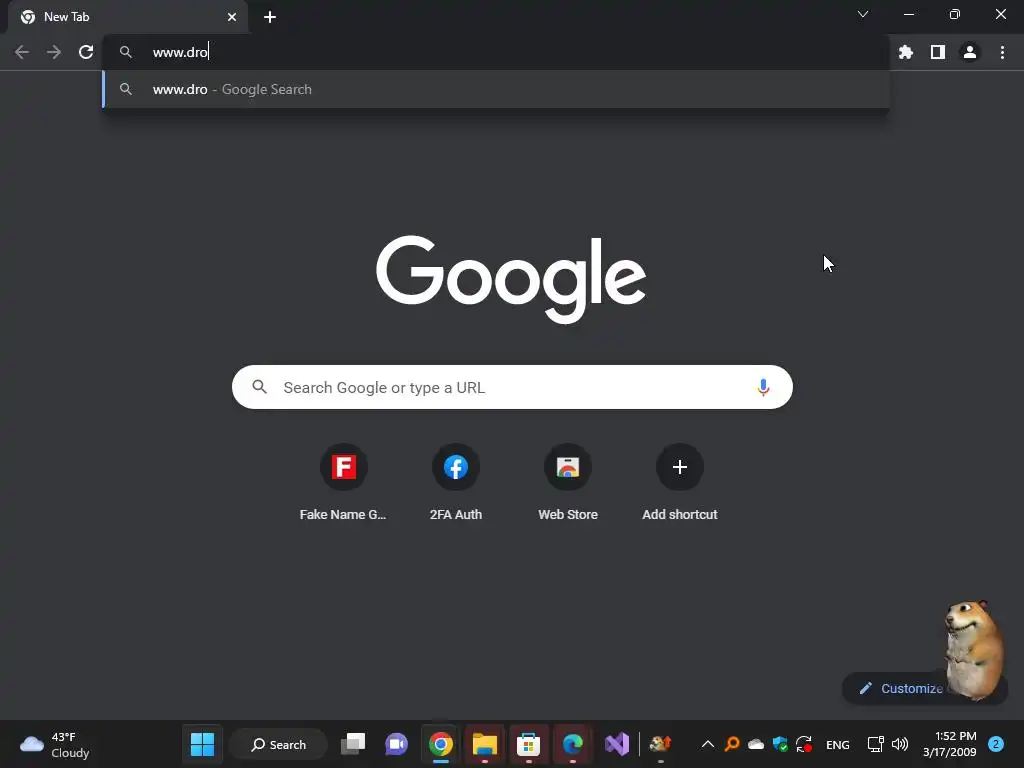Open the Chat app in taskbar

396,744
